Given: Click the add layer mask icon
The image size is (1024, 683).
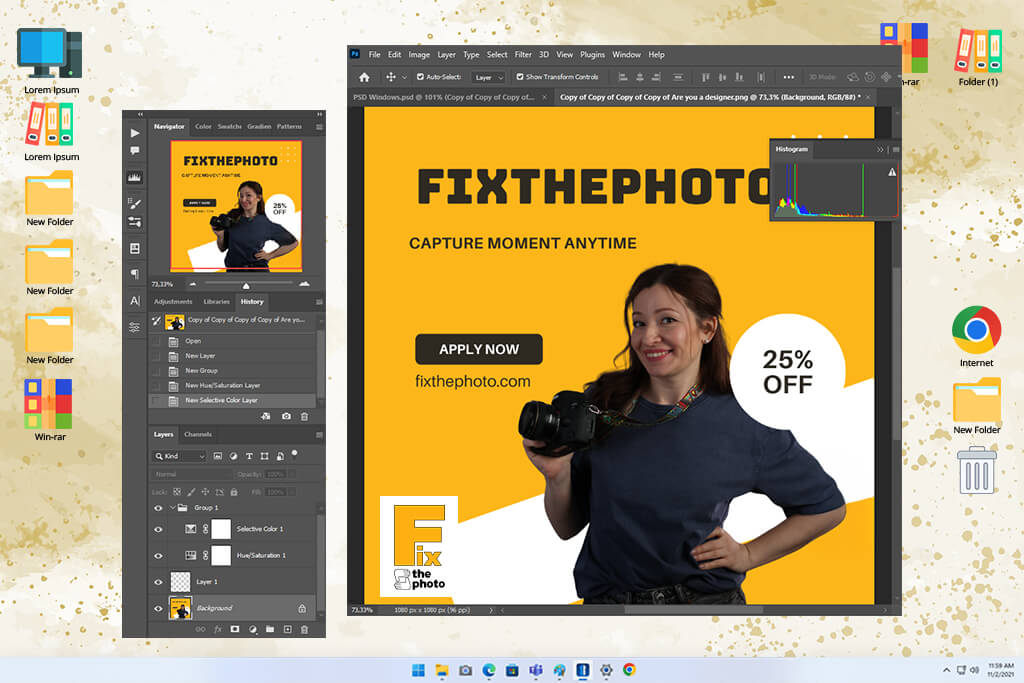Looking at the screenshot, I should [x=235, y=629].
